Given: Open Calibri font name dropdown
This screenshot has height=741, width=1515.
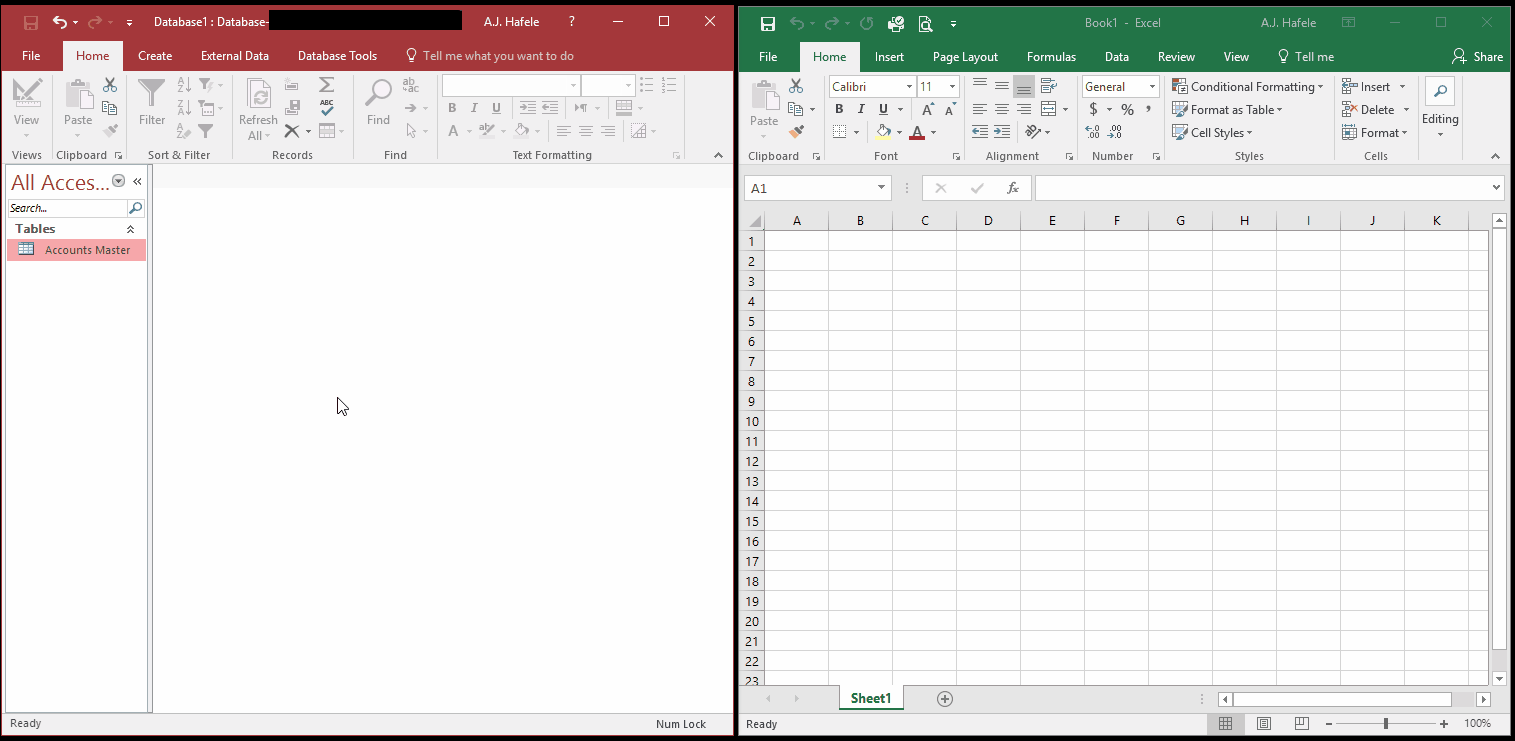Looking at the screenshot, I should coord(909,87).
